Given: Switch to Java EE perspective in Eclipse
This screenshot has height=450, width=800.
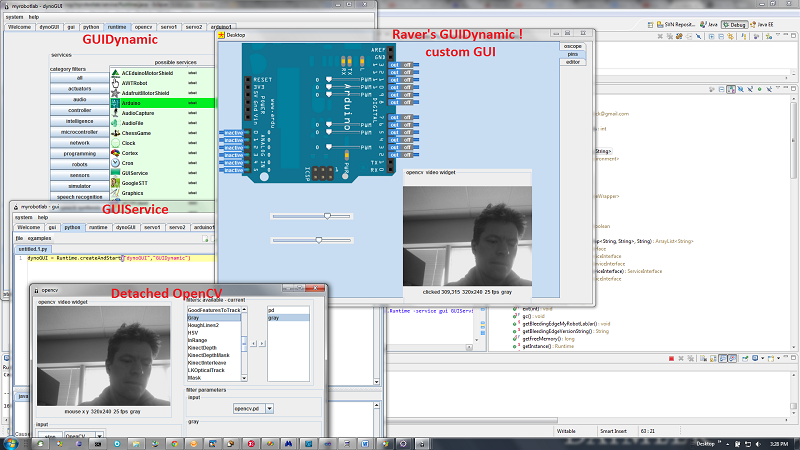Looking at the screenshot, I should point(763,24).
